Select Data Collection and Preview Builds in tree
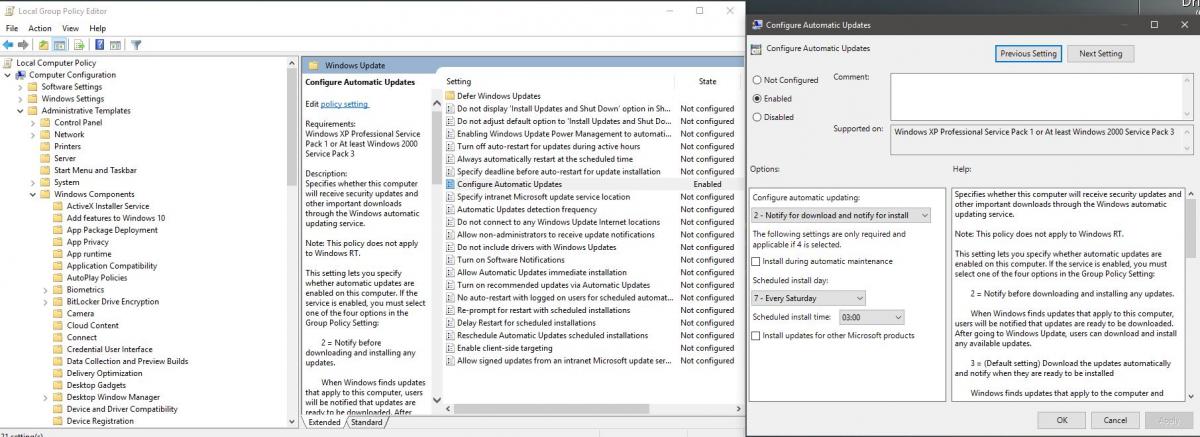Viewport: 1200px width, 437px height. (x=127, y=361)
